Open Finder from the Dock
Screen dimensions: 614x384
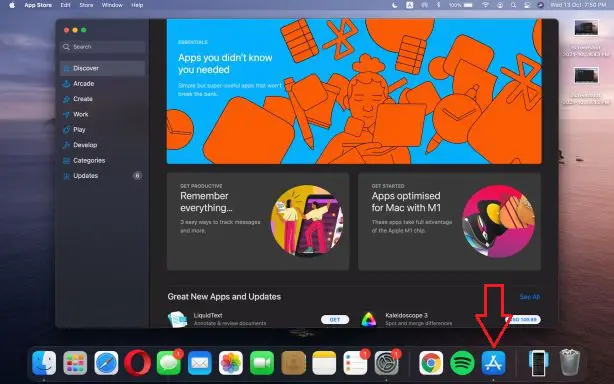click(44, 363)
